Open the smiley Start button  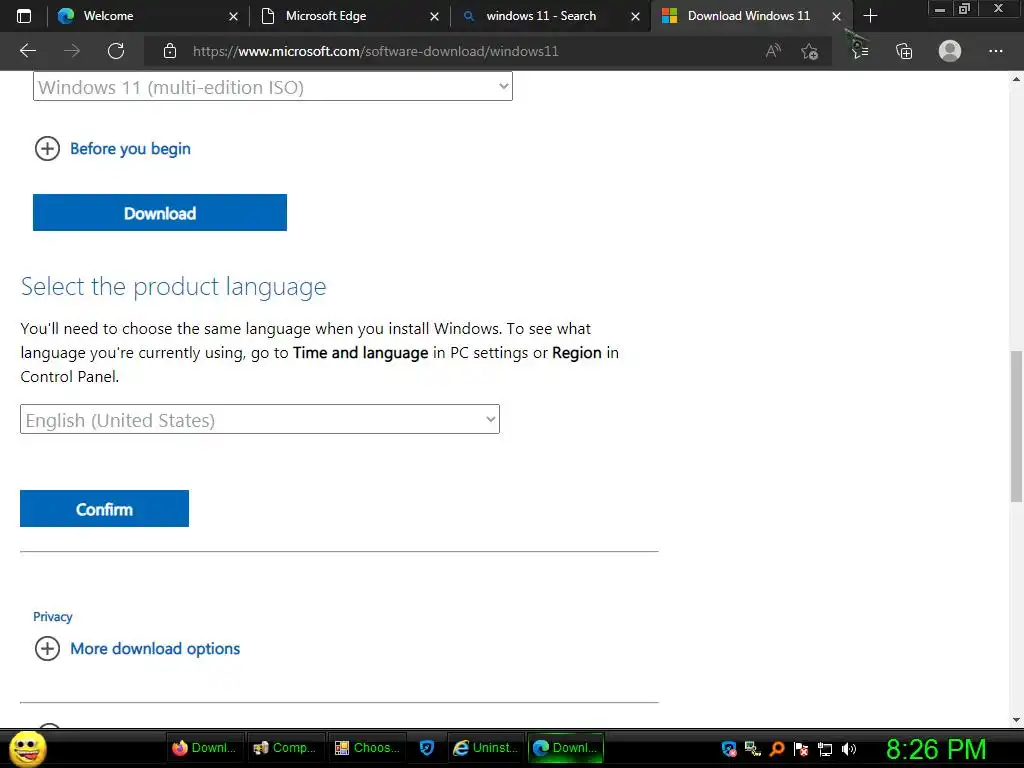pos(27,748)
